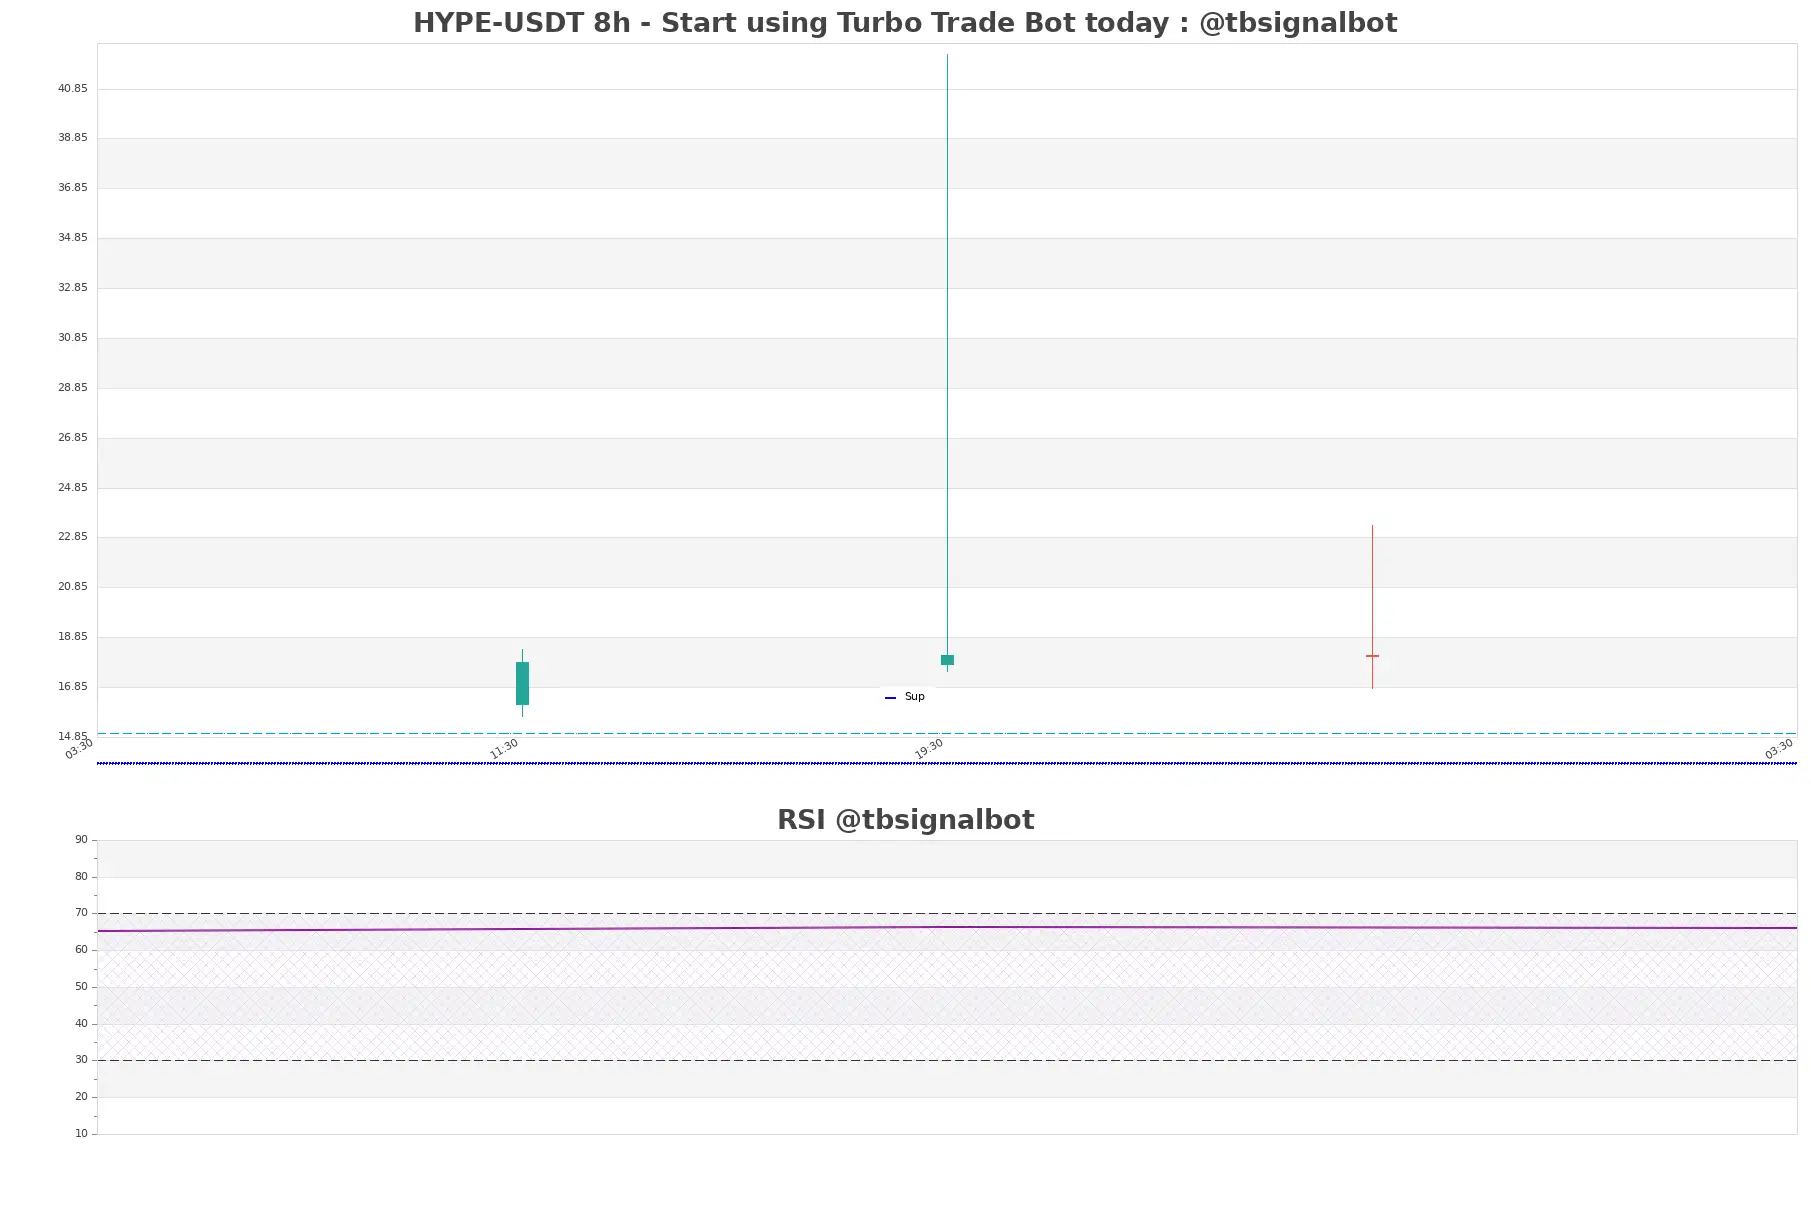Click the 24.85 price axis label
Viewport: 1811px width, 1208px height.
(x=72, y=488)
